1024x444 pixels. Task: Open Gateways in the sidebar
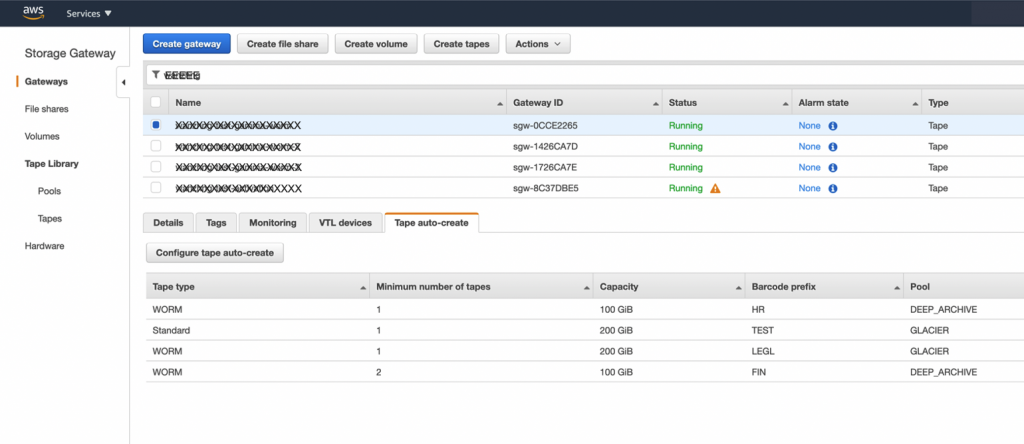pos(46,82)
